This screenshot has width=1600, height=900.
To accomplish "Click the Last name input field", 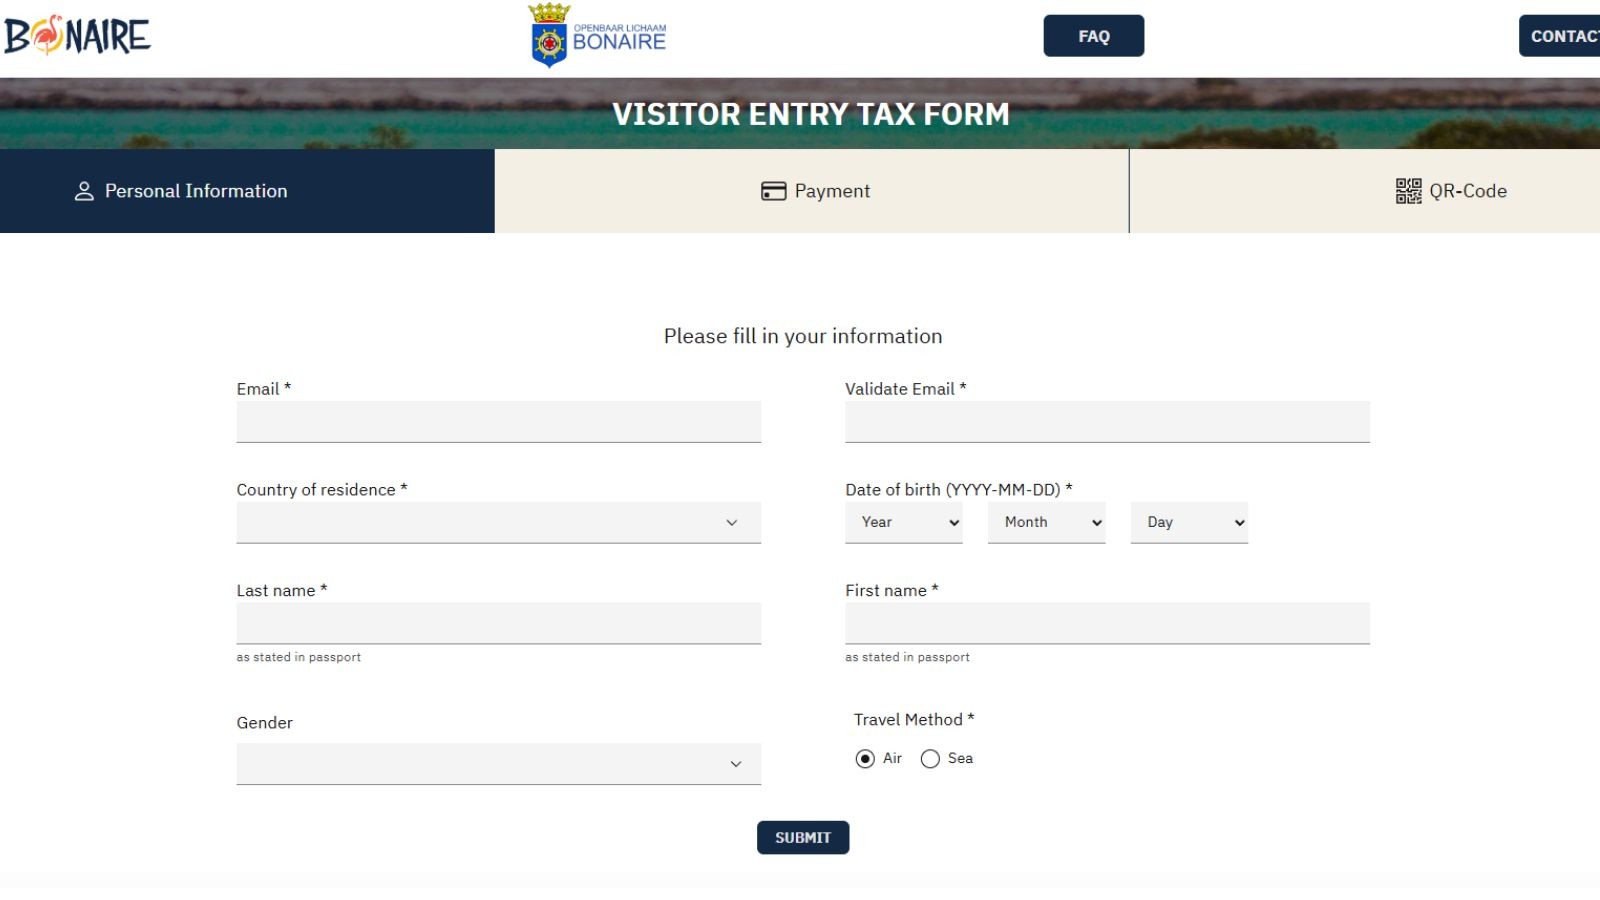I will click(497, 622).
